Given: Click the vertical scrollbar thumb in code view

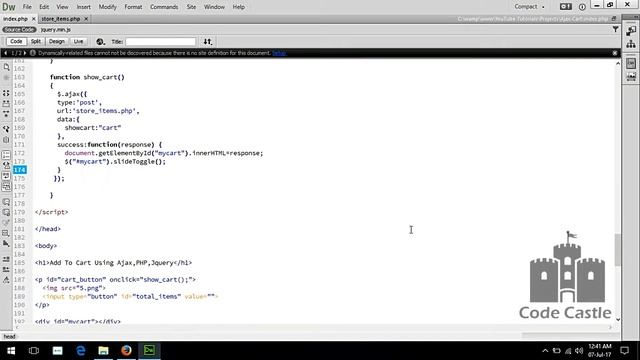Looking at the screenshot, I should tap(618, 249).
